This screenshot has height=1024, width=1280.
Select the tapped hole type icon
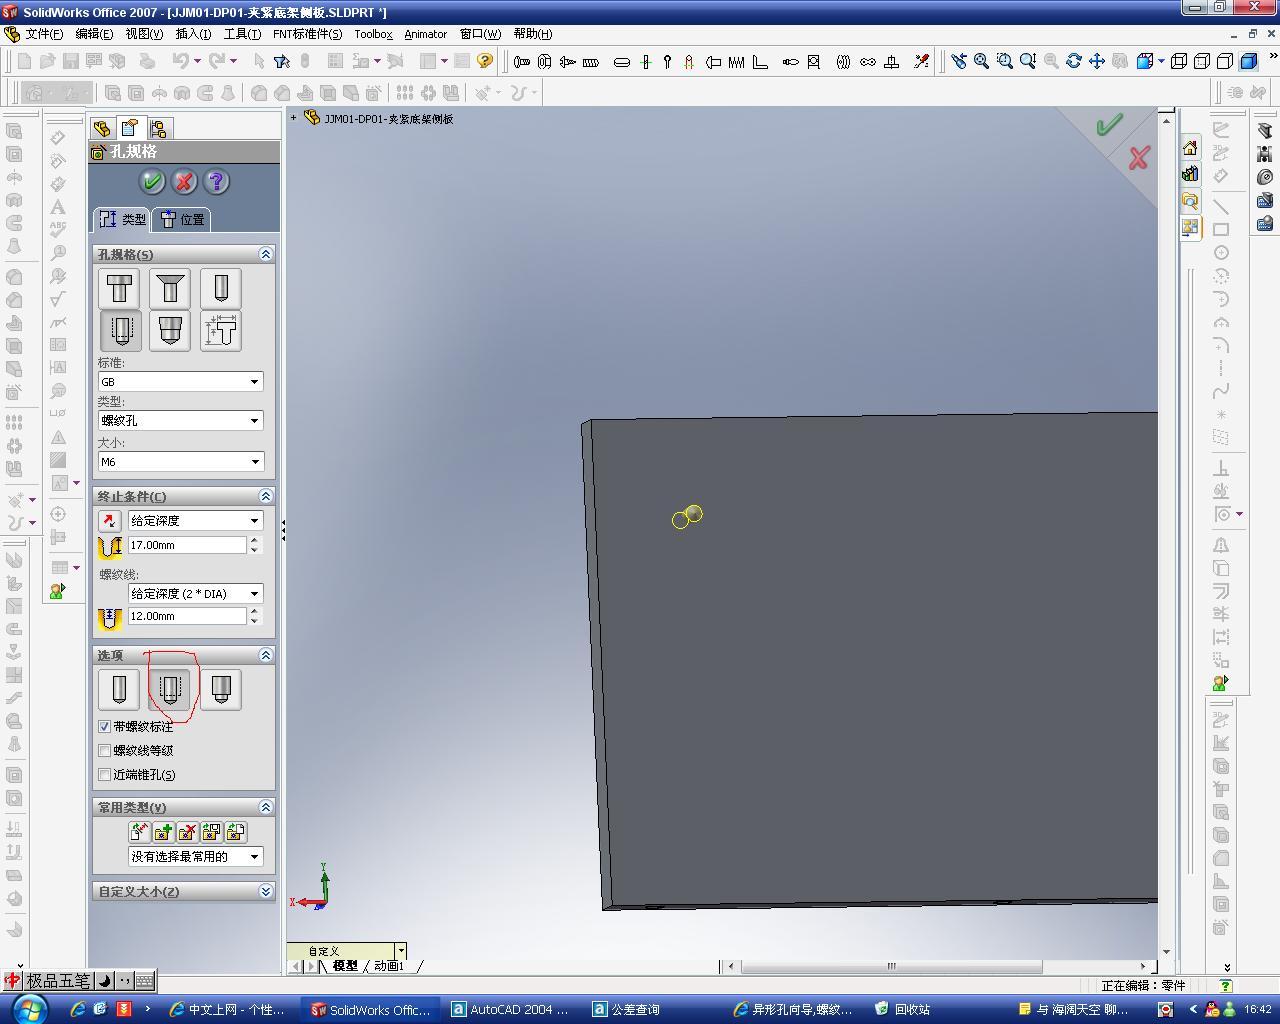click(x=120, y=330)
